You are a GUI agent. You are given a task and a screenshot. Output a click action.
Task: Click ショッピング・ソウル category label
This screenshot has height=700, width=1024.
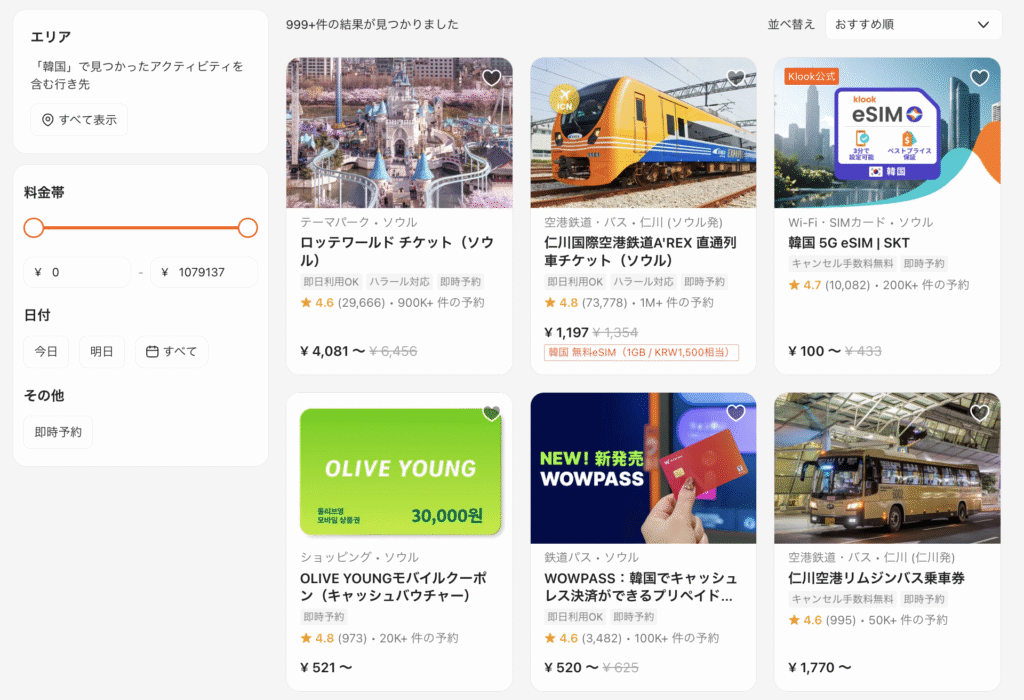(359, 557)
